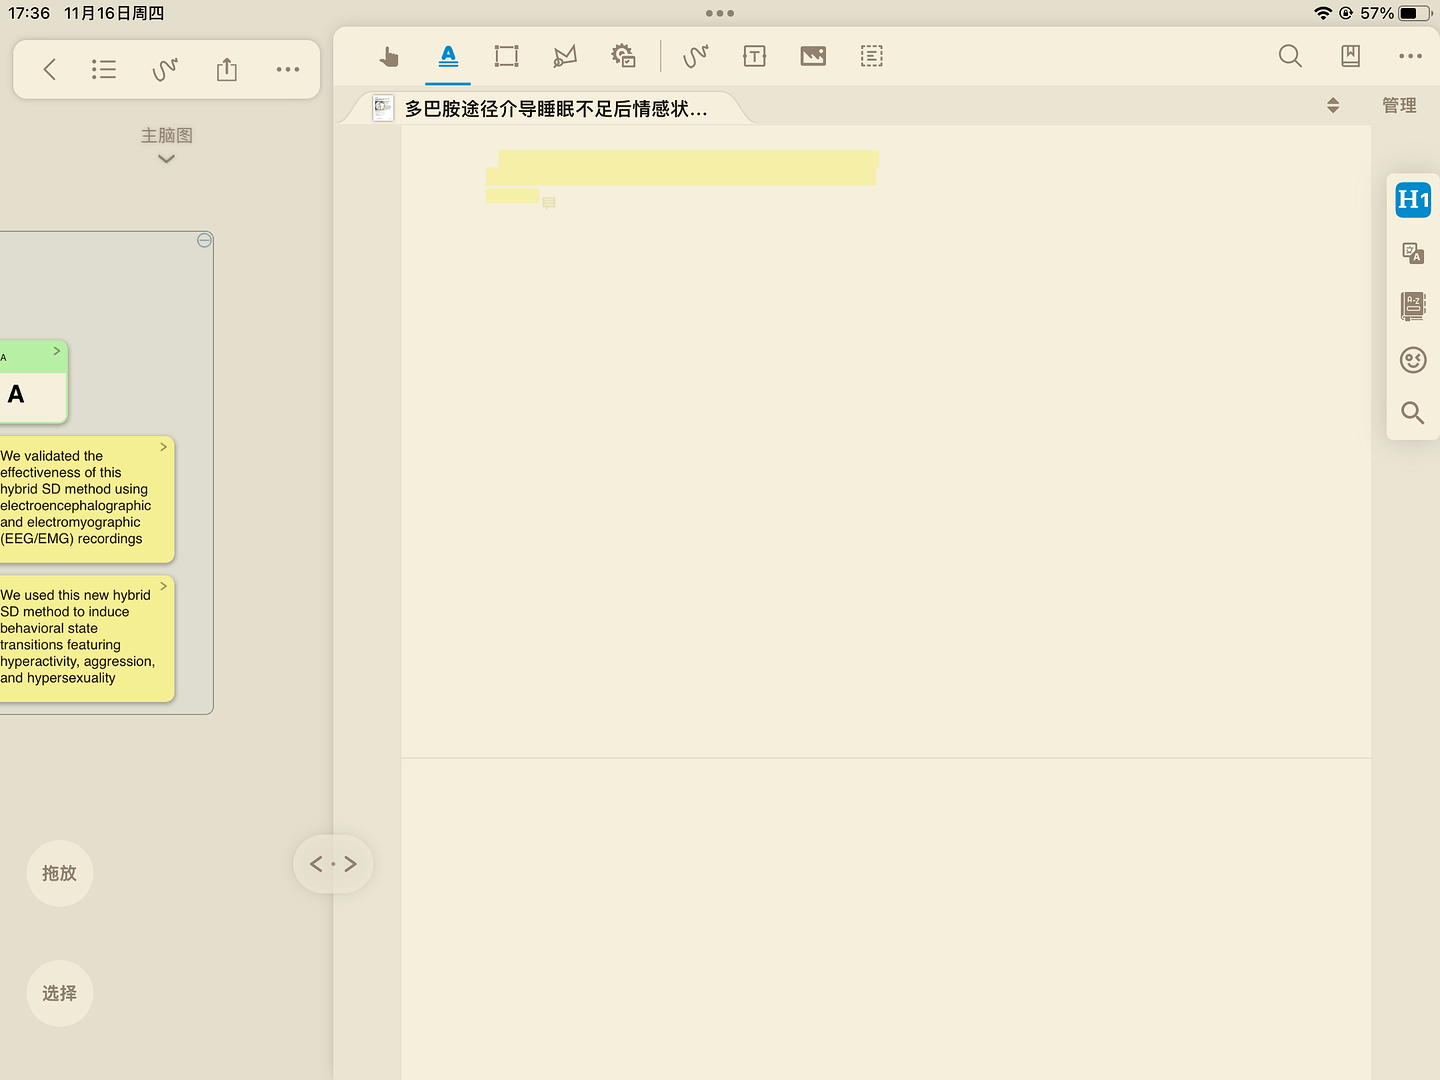1440x1080 pixels.
Task: Go back with the left arrow
Action: tap(49, 69)
